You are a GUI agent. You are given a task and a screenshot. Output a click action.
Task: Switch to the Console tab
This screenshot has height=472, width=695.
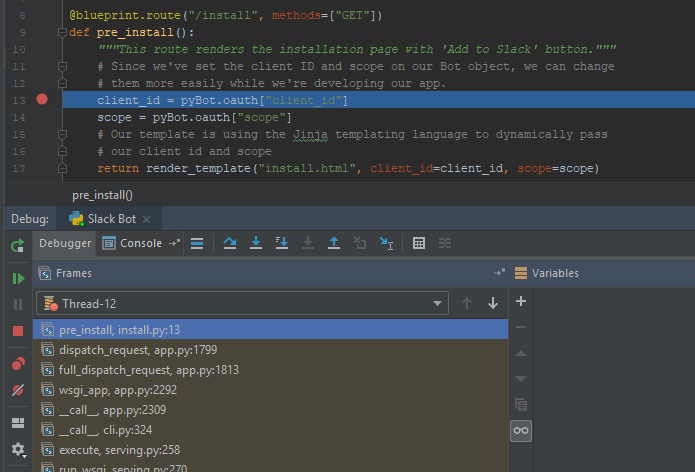140,243
